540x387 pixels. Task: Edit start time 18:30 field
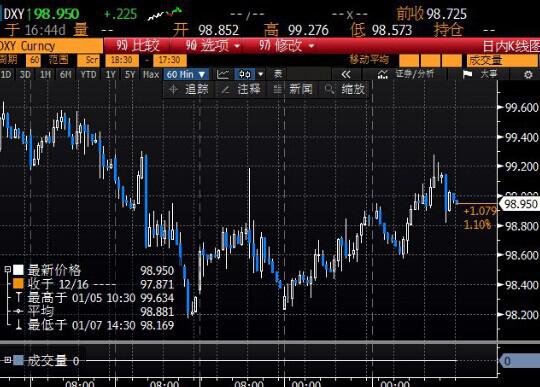(x=122, y=60)
